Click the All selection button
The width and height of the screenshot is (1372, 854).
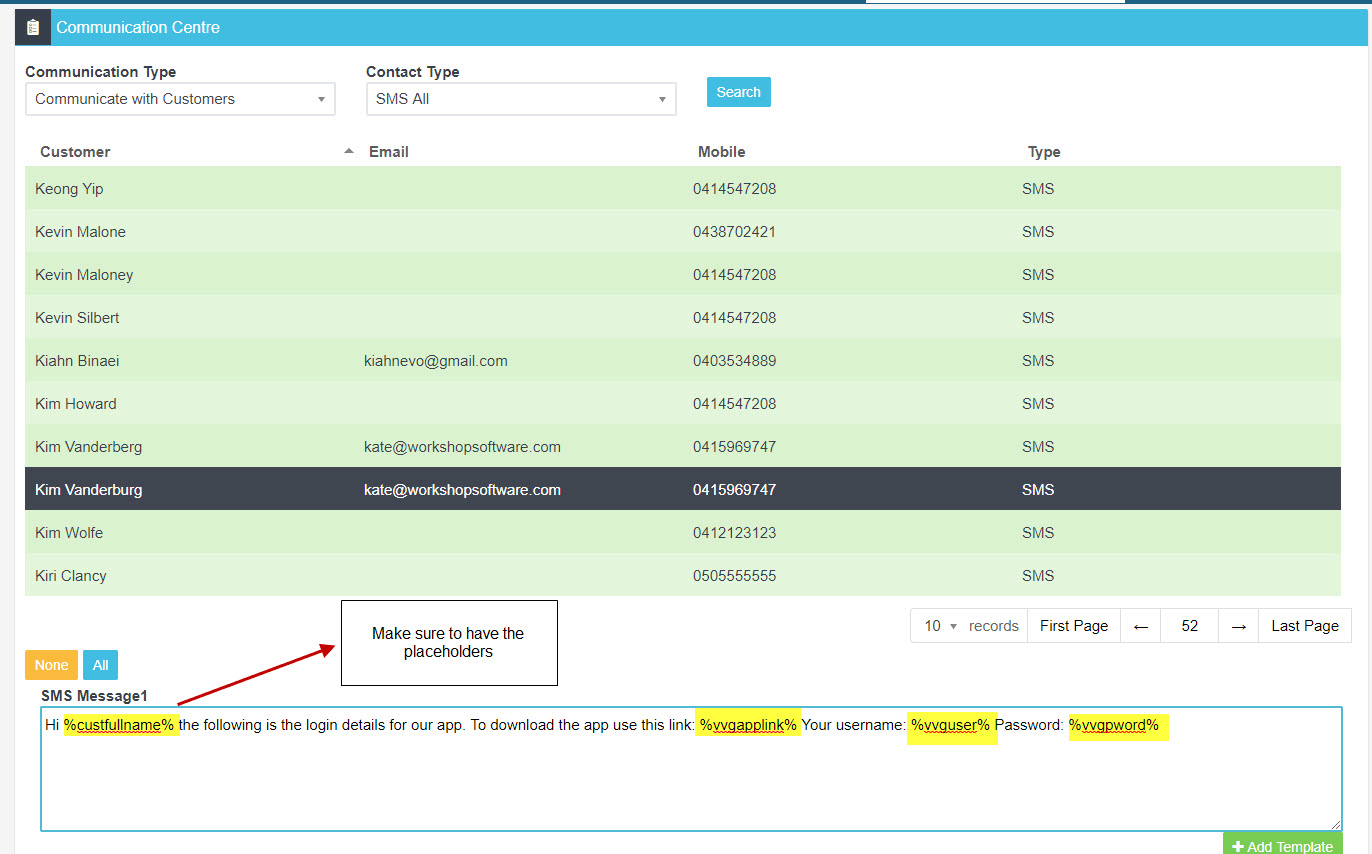pos(101,665)
